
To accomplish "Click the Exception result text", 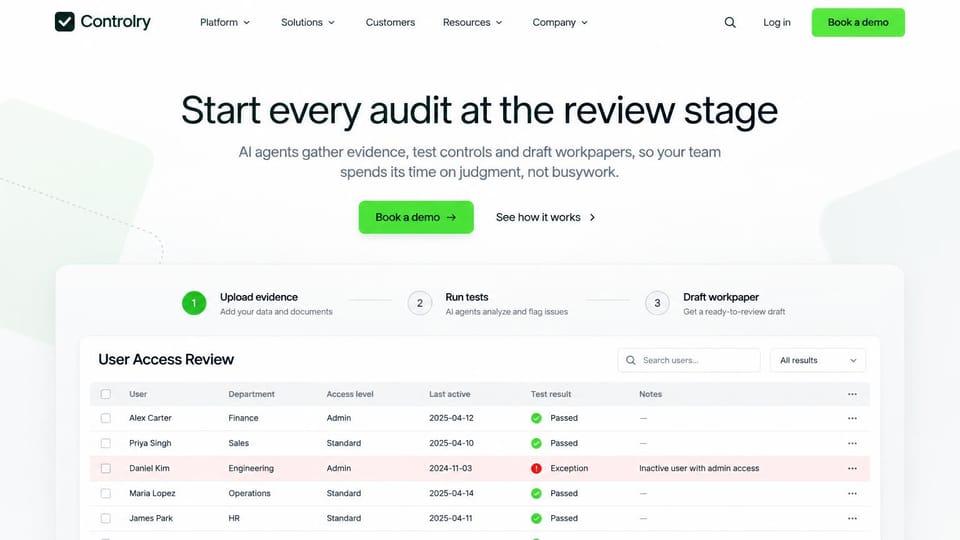I will [569, 468].
